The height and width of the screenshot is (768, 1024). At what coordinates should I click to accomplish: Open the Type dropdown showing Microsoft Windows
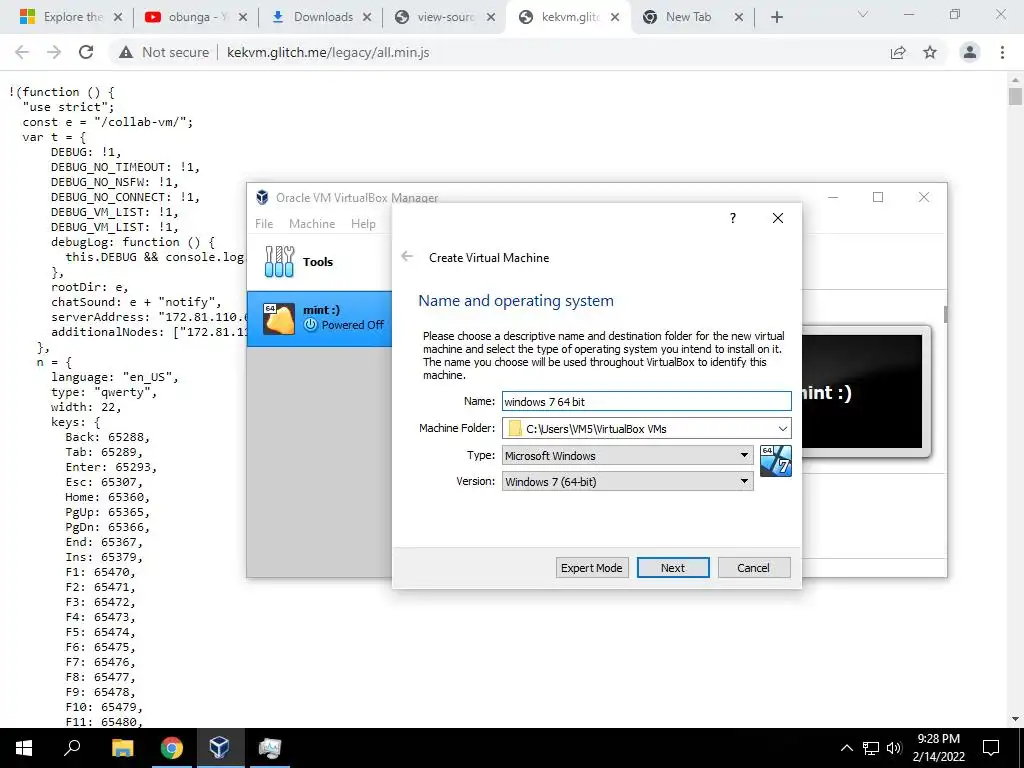[628, 455]
